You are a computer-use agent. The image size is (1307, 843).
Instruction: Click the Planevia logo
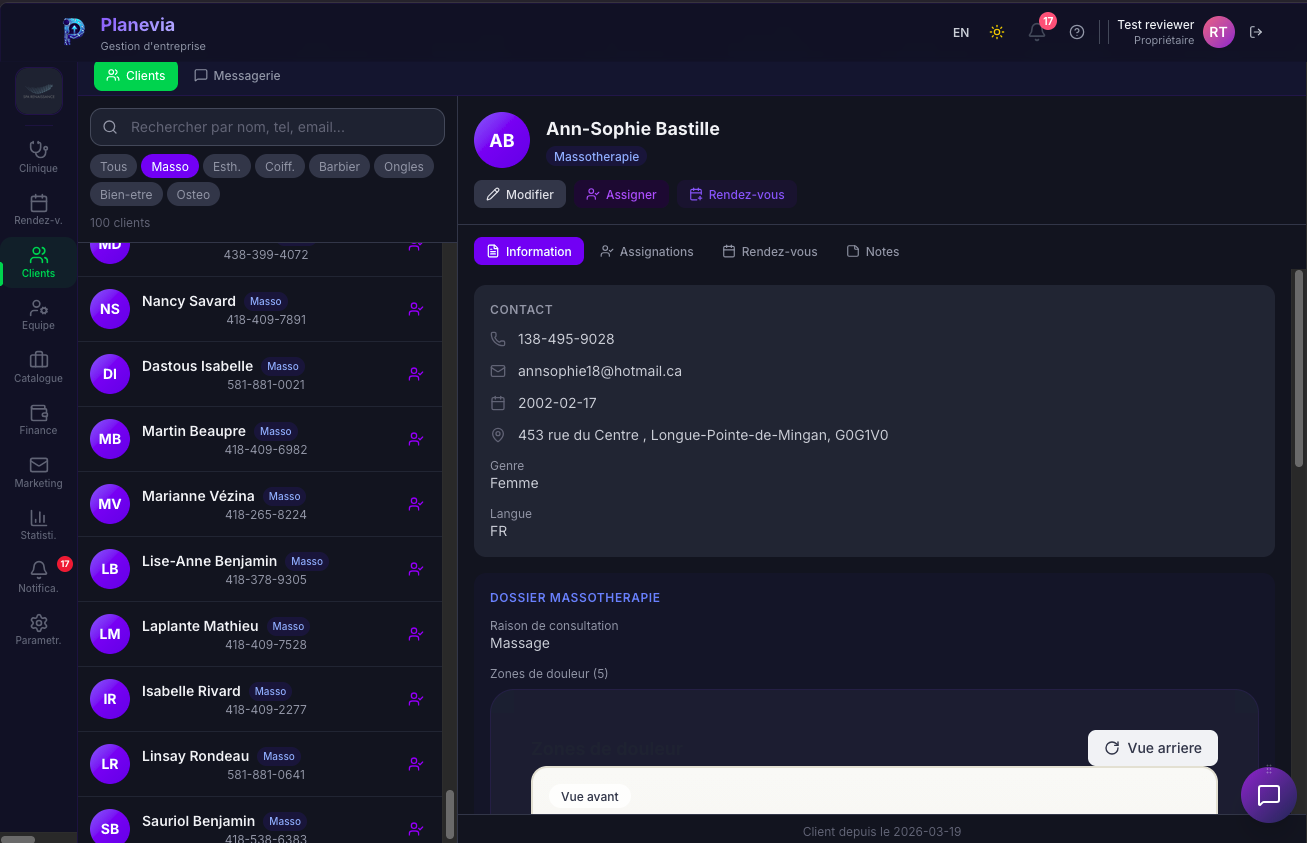coord(74,32)
